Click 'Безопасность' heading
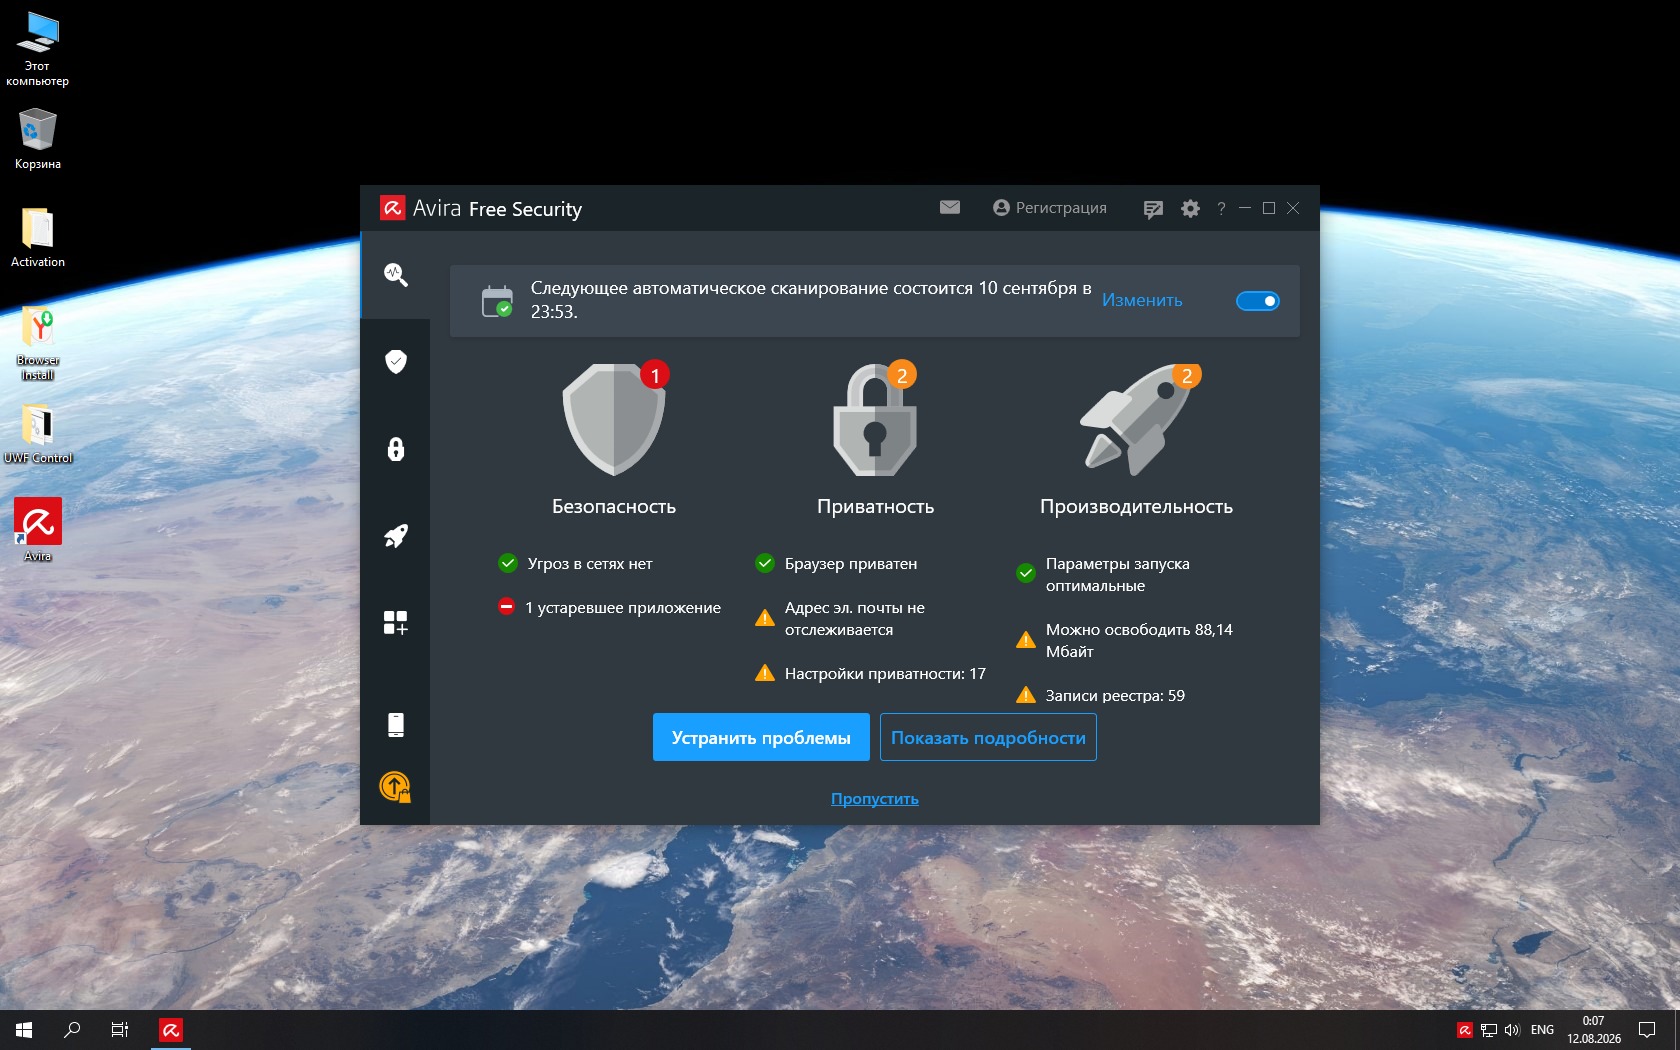The width and height of the screenshot is (1680, 1050). (x=614, y=506)
